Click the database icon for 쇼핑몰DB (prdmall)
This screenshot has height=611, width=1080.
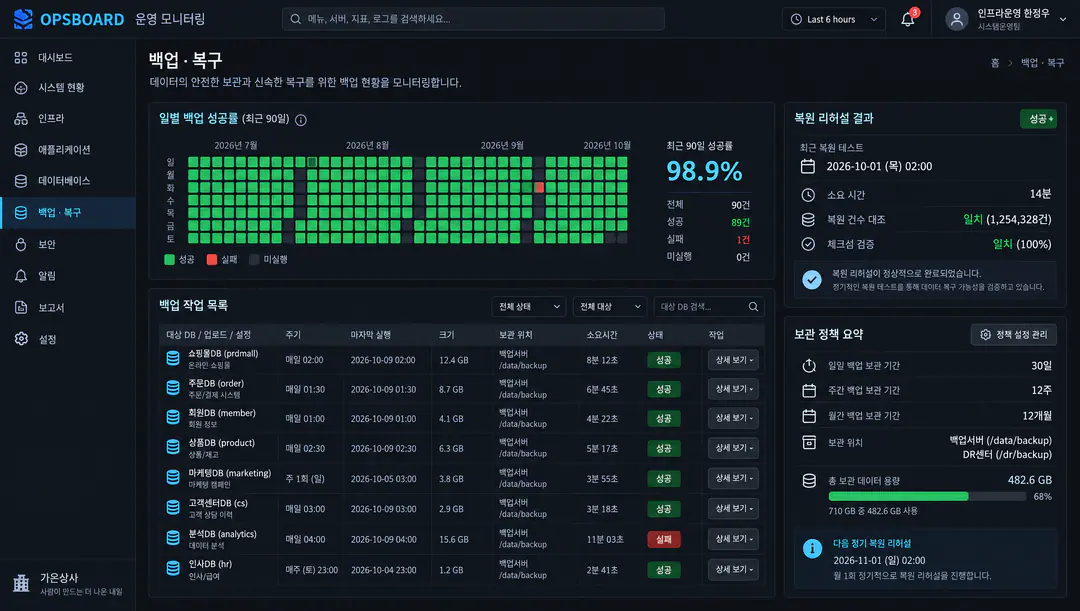173,358
